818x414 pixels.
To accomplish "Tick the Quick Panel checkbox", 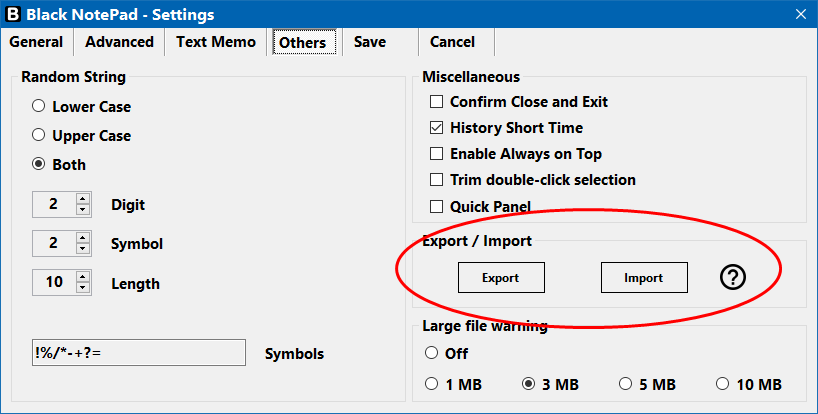I will pos(436,206).
